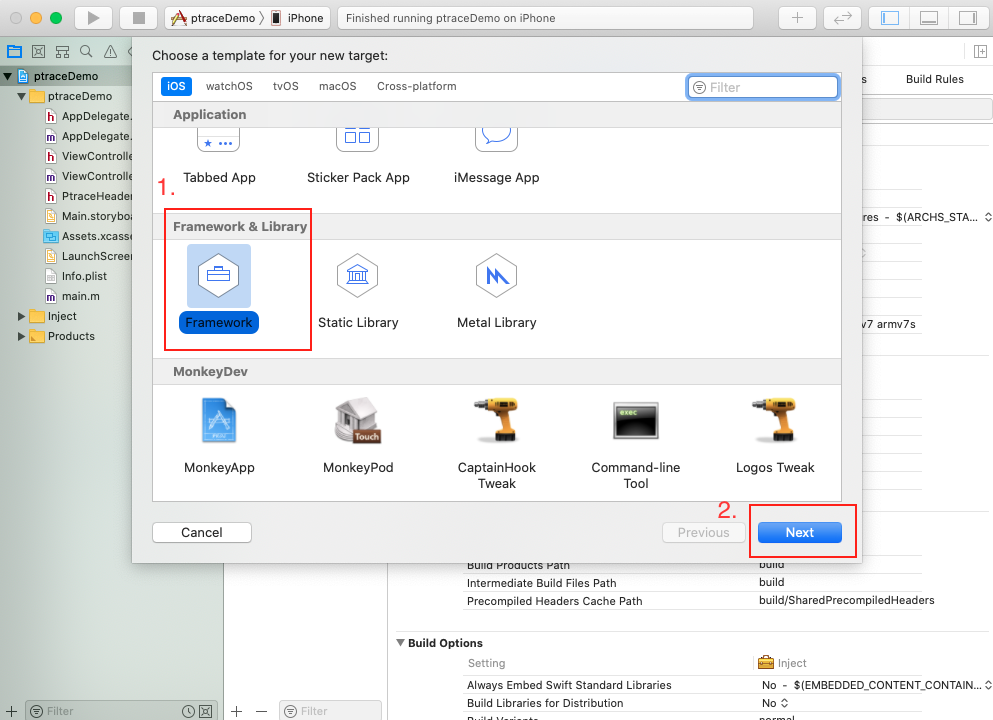Viewport: 993px width, 720px height.
Task: Click the code review arrows button
Action: point(842,18)
